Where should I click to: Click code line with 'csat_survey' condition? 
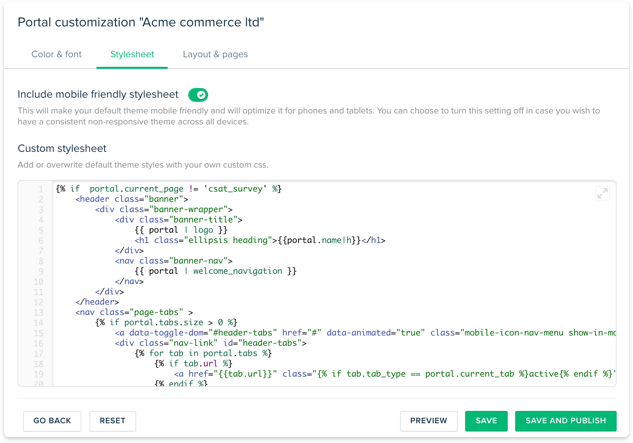click(169, 189)
